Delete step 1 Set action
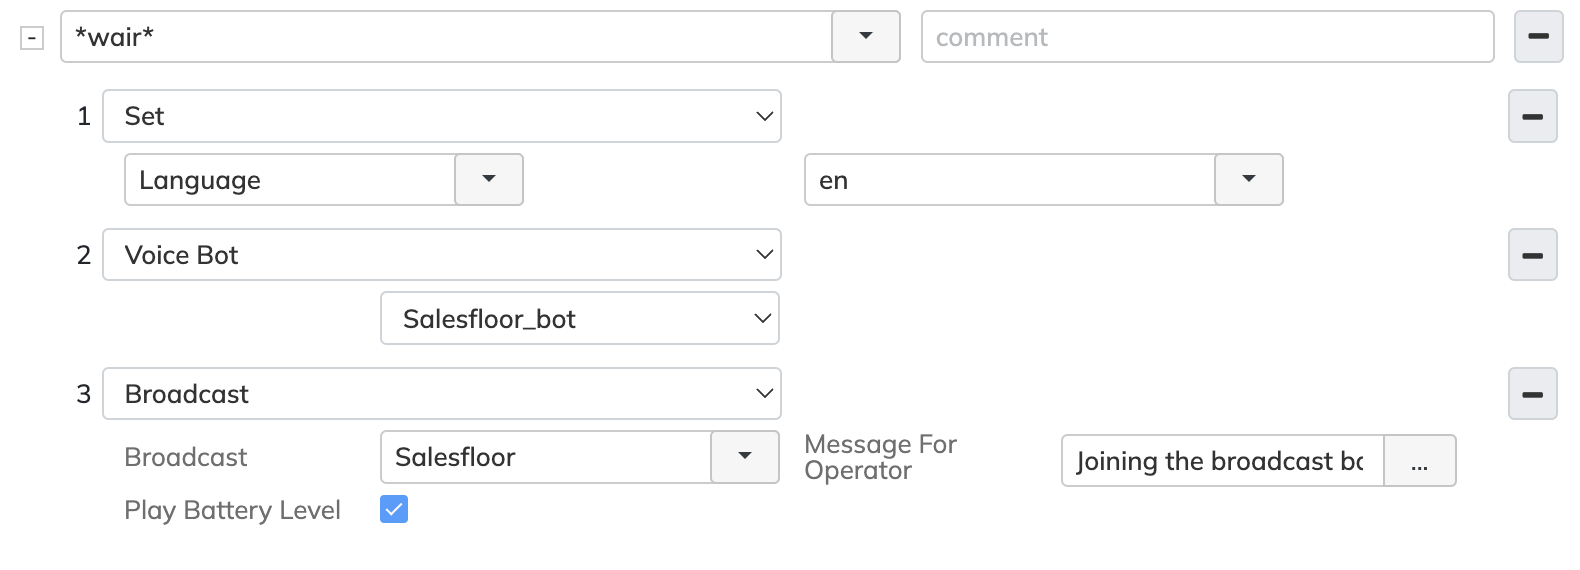This screenshot has height=570, width=1580. (1532, 117)
